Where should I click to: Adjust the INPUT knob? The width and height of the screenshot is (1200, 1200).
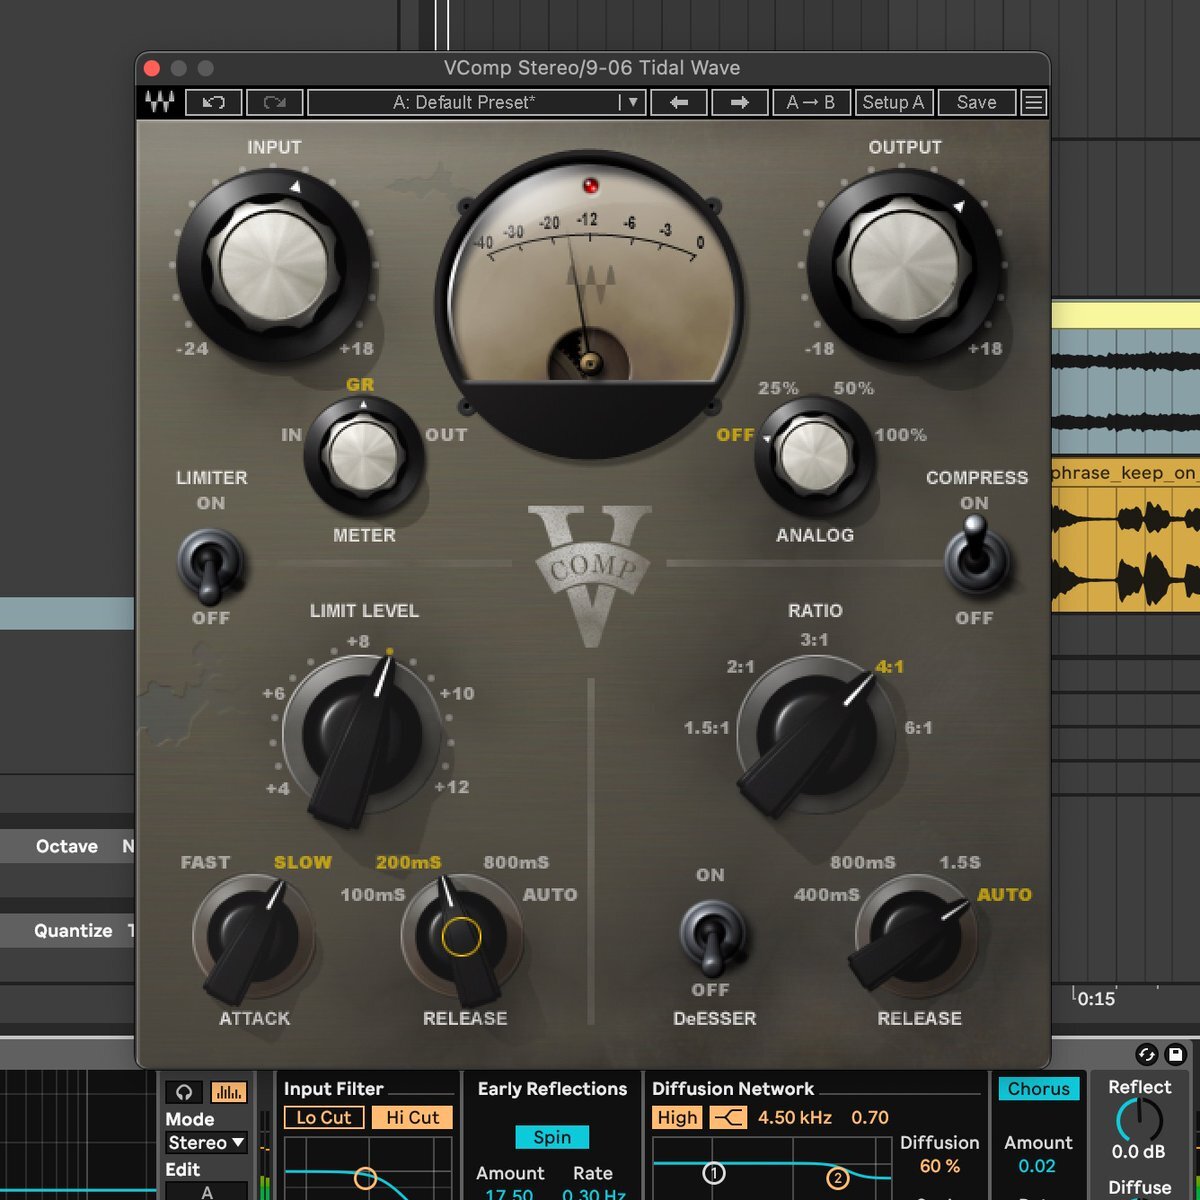click(x=273, y=265)
